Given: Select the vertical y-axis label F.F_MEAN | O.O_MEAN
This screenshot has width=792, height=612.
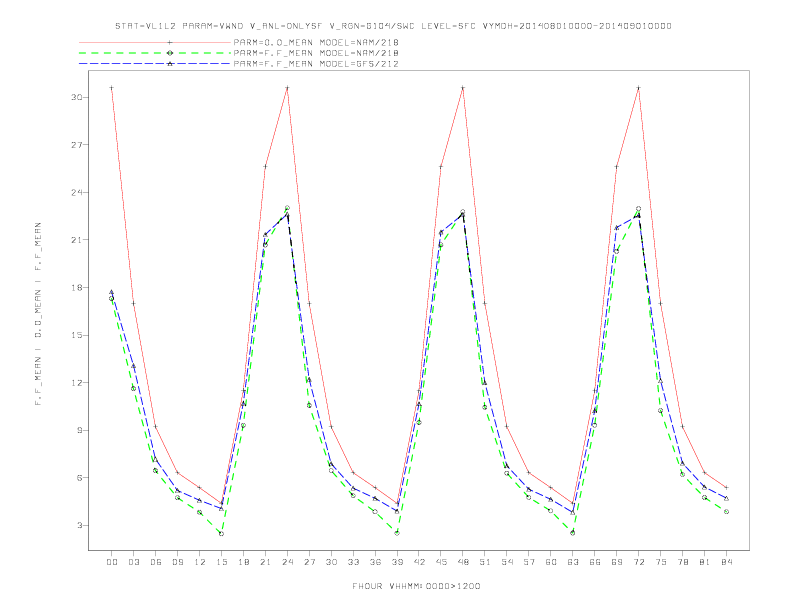Looking at the screenshot, I should pos(38,314).
